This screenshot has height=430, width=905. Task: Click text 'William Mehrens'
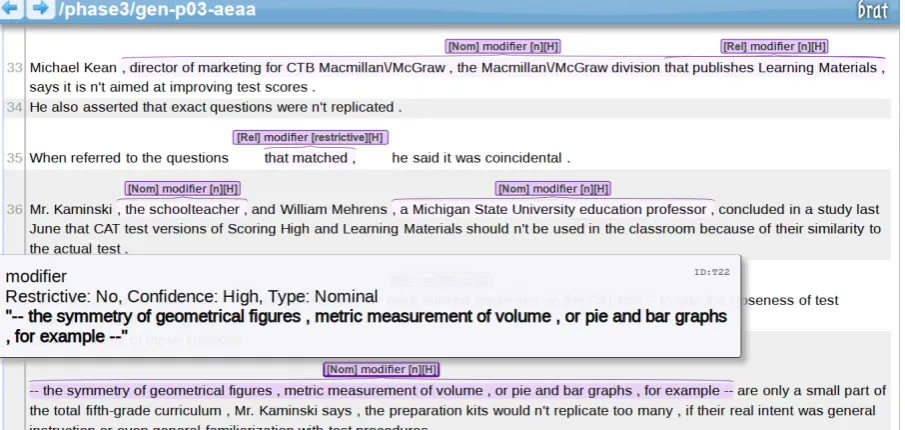pyautogui.click(x=333, y=210)
